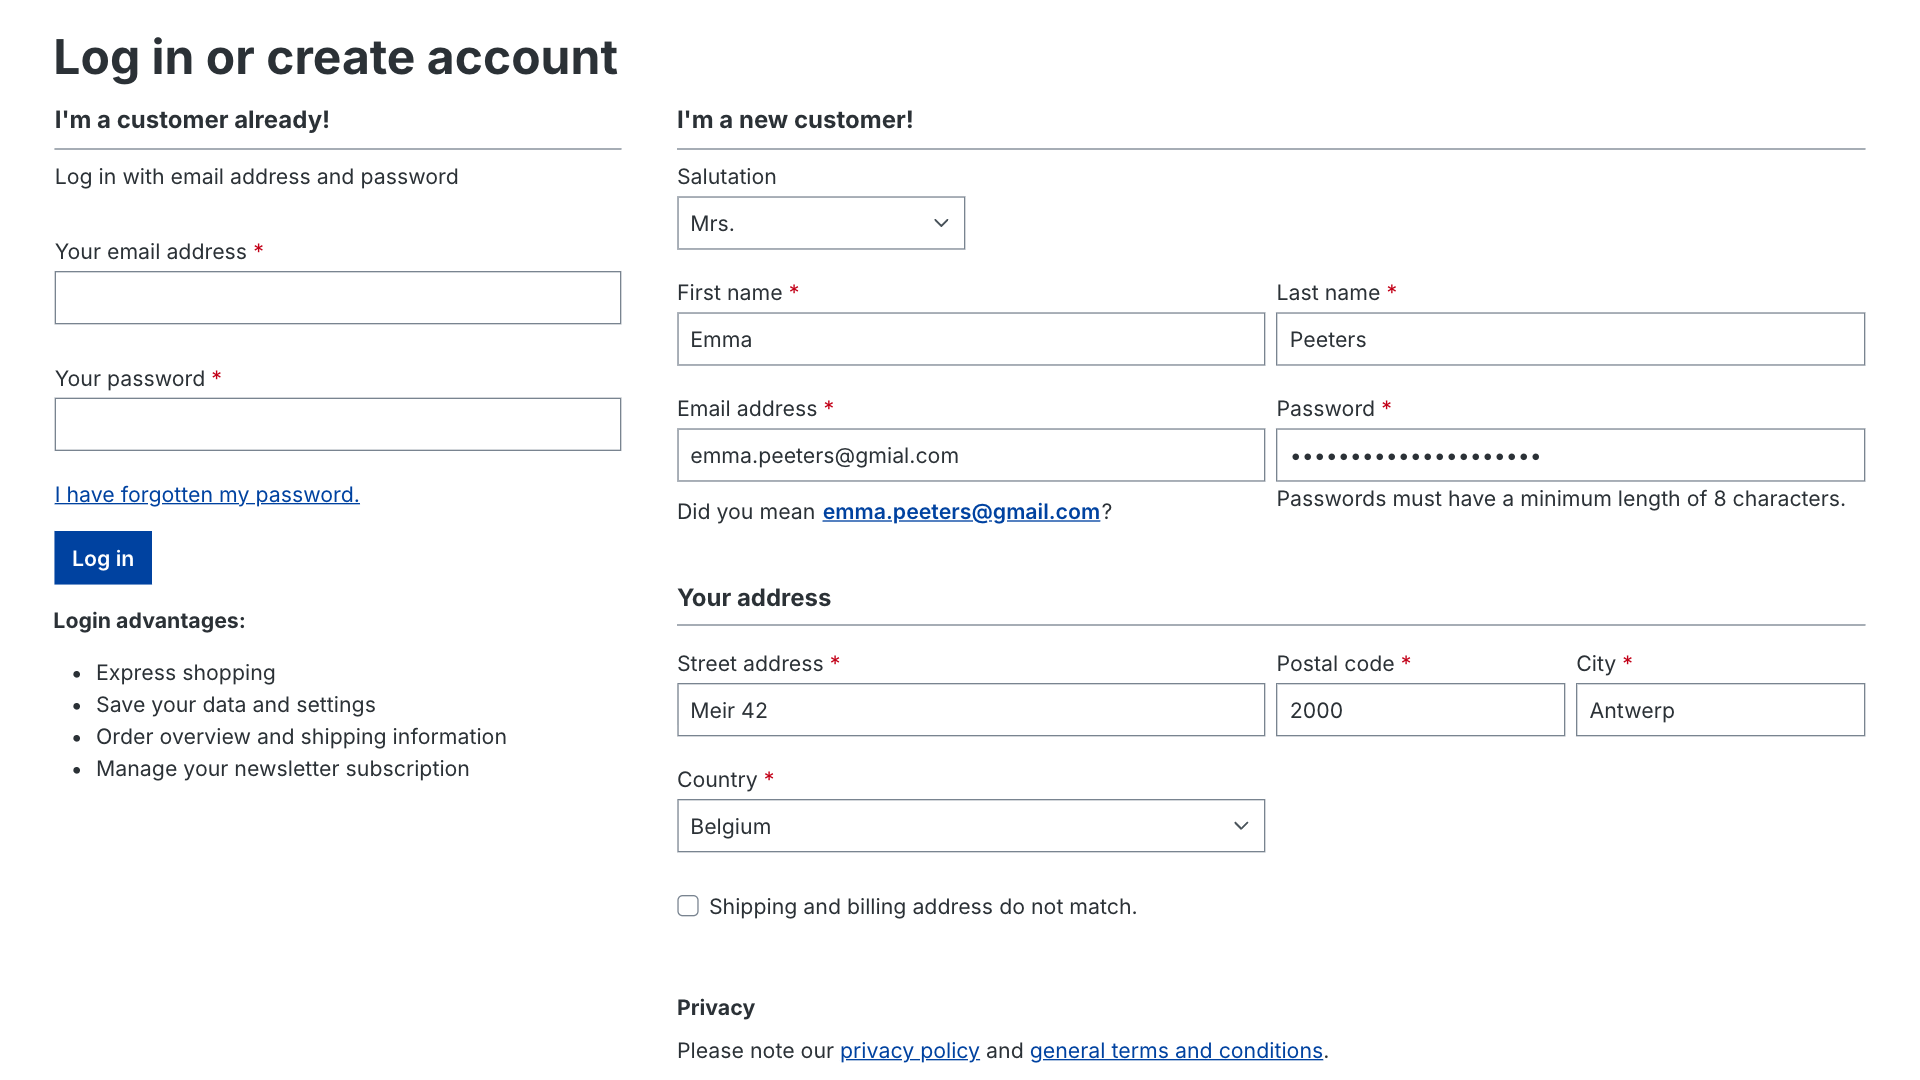Screen dimensions: 1920x1080
Task: Click the 'I'm a new customer!' heading
Action: [795, 119]
